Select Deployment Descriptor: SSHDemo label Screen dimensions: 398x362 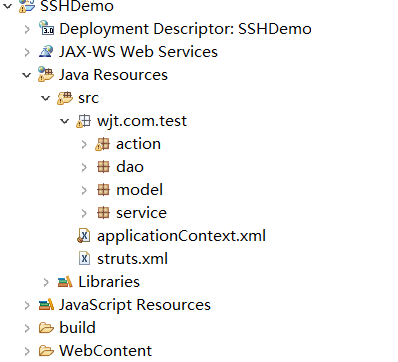point(185,29)
